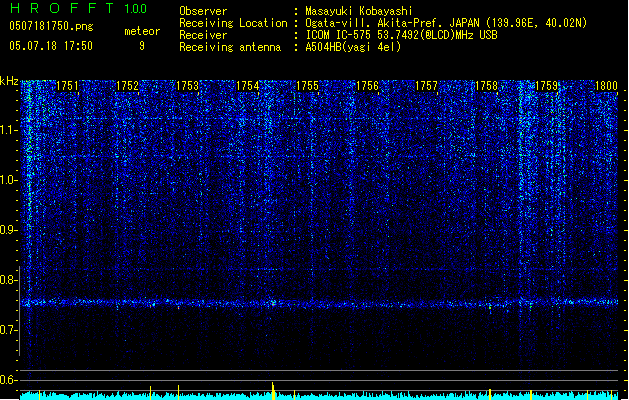Click the 1752 time marker
The image size is (629, 400).
tap(127, 86)
